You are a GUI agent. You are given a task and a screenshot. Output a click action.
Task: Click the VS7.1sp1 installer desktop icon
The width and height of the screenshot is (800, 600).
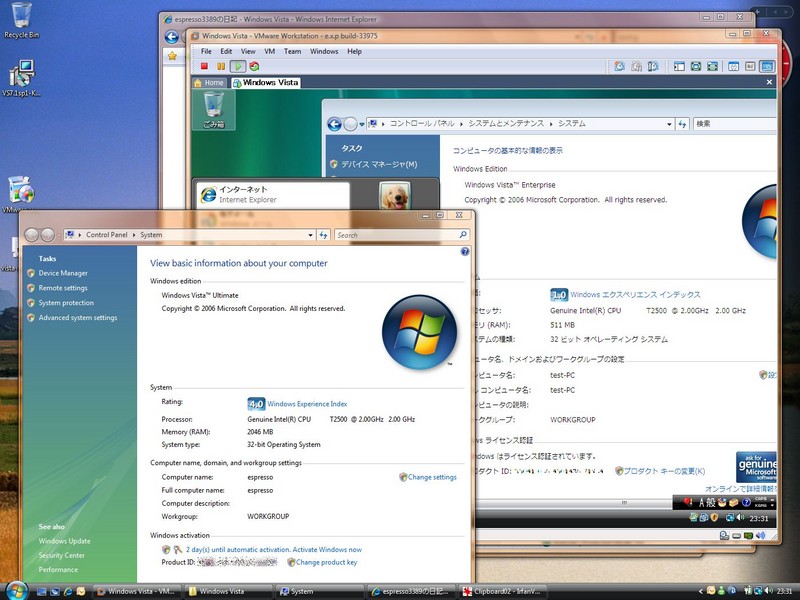point(21,78)
